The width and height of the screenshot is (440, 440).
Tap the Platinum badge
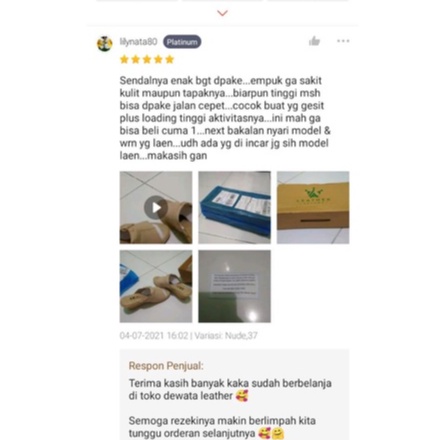tap(182, 42)
